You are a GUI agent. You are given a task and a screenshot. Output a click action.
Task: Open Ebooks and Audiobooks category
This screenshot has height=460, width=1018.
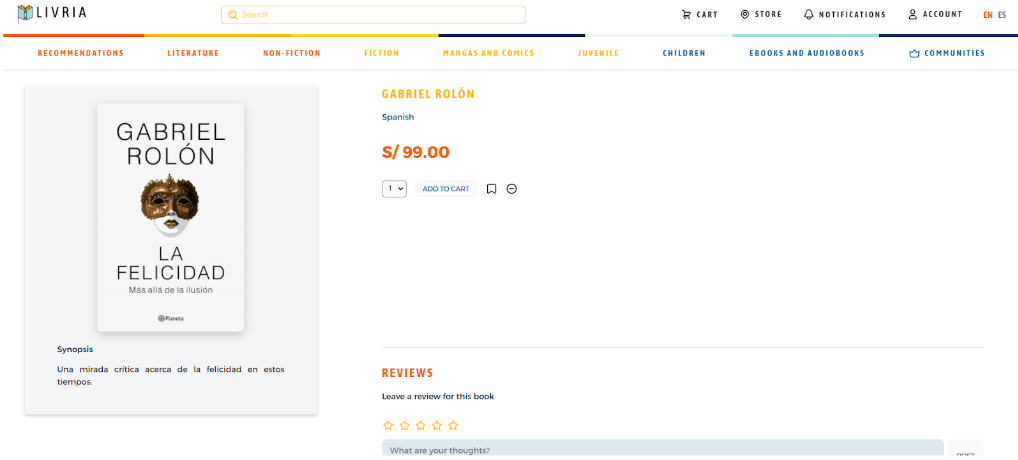point(807,53)
